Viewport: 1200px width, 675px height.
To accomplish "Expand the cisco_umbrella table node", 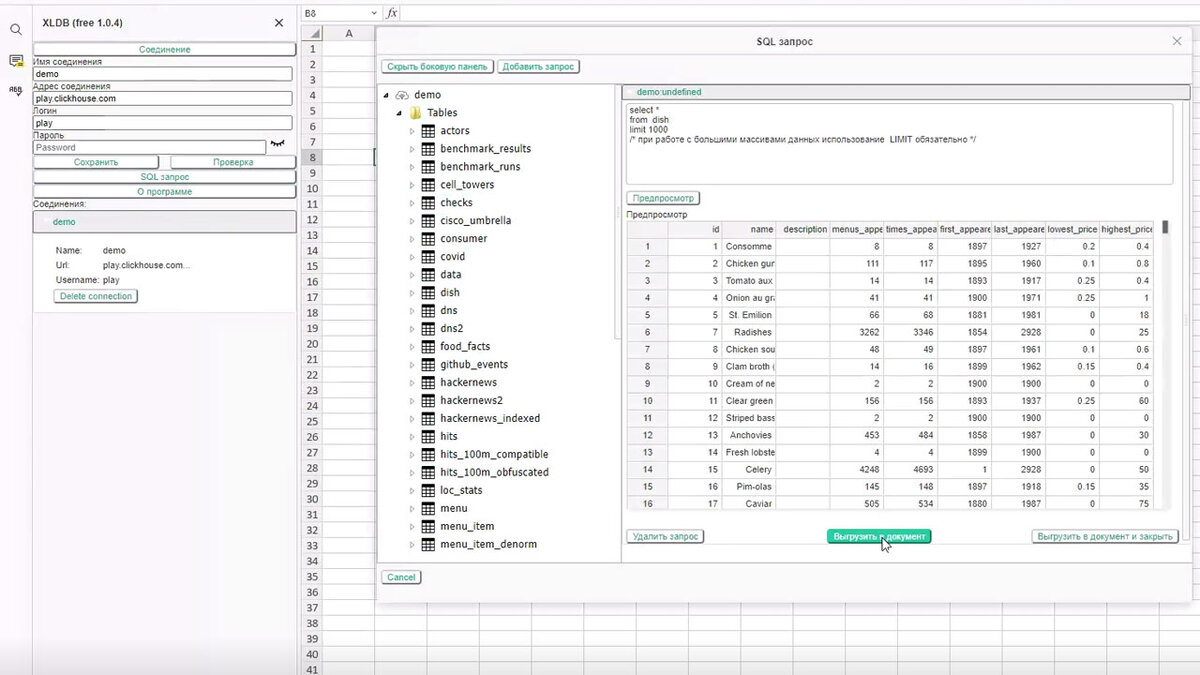I will [411, 221].
